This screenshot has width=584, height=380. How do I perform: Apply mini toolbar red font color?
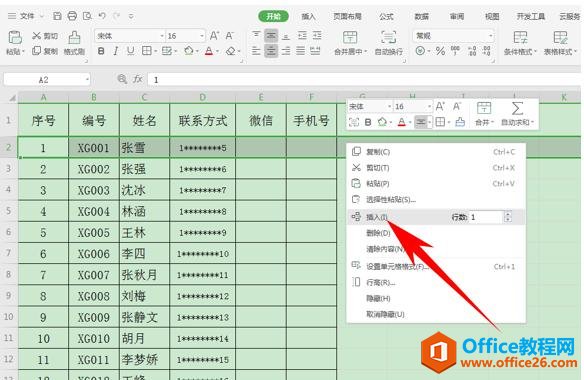pyautogui.click(x=401, y=122)
